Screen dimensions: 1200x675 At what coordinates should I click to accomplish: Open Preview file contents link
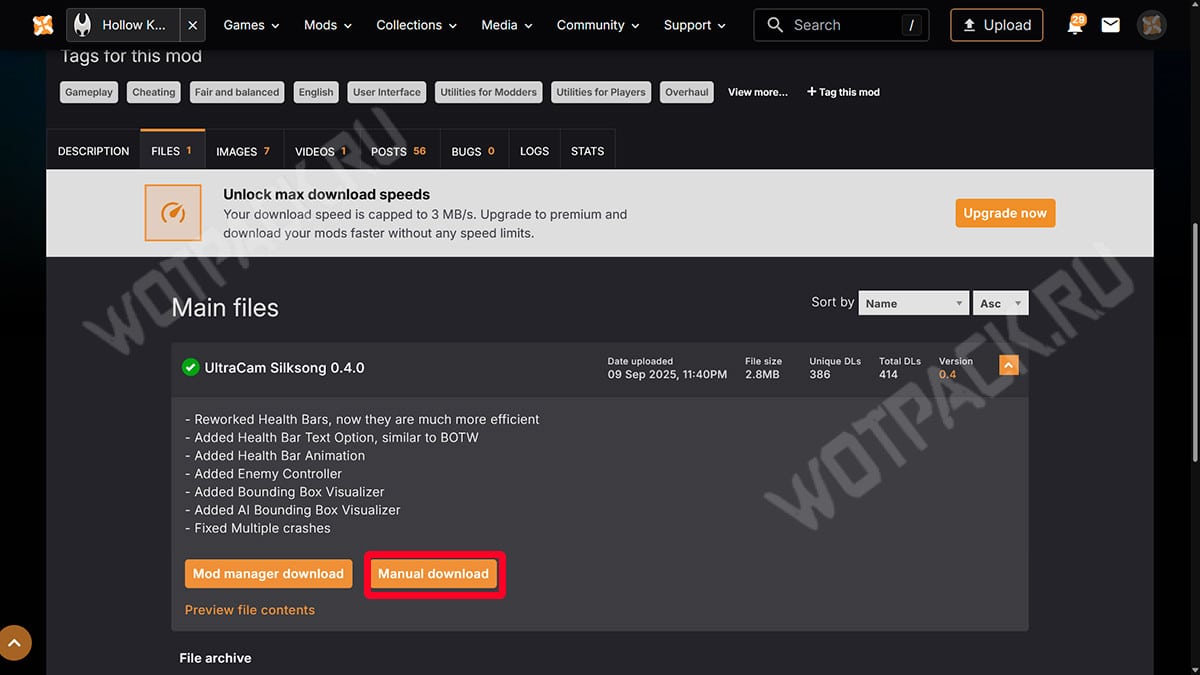point(250,610)
